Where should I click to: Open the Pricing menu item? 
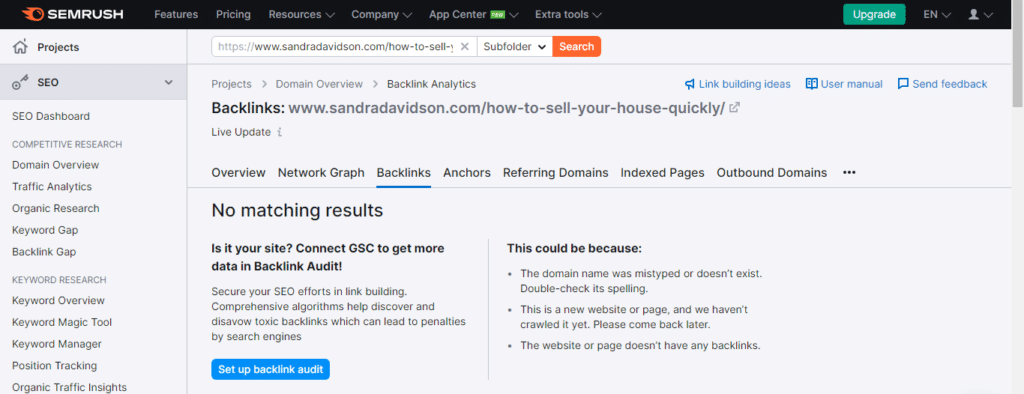click(233, 14)
